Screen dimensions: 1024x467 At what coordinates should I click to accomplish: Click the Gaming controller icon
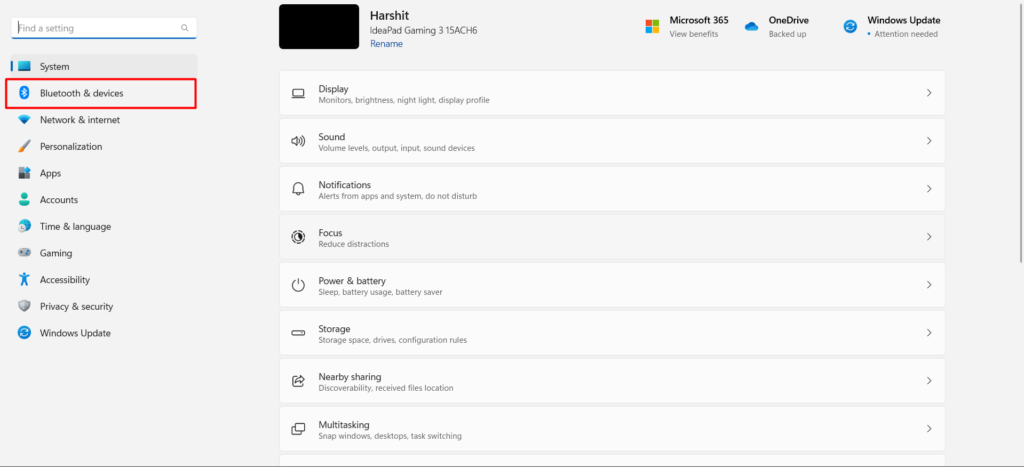tap(24, 253)
